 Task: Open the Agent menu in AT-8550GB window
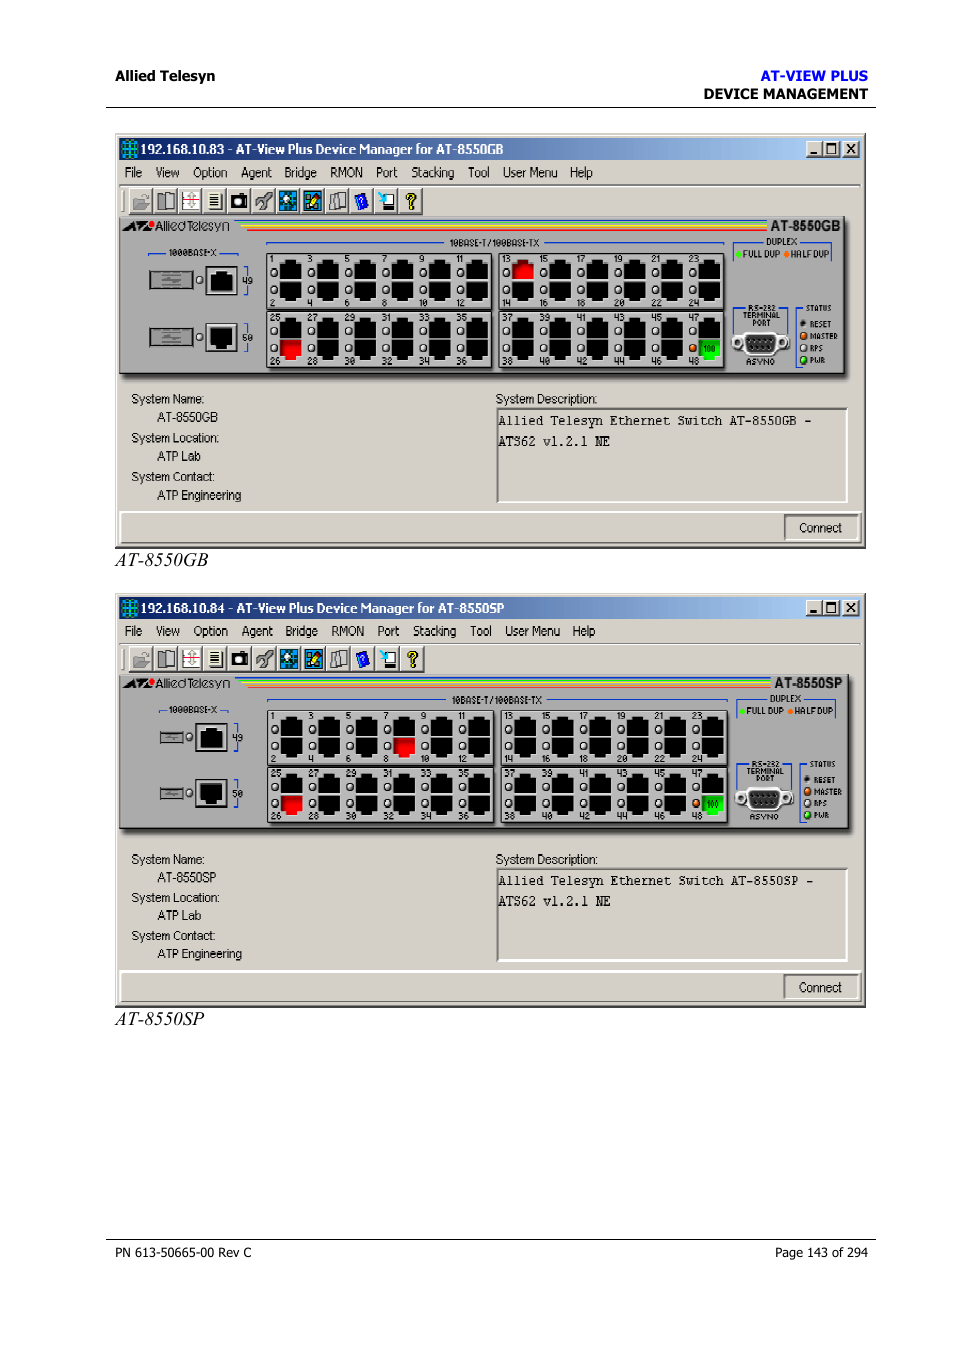pos(256,173)
